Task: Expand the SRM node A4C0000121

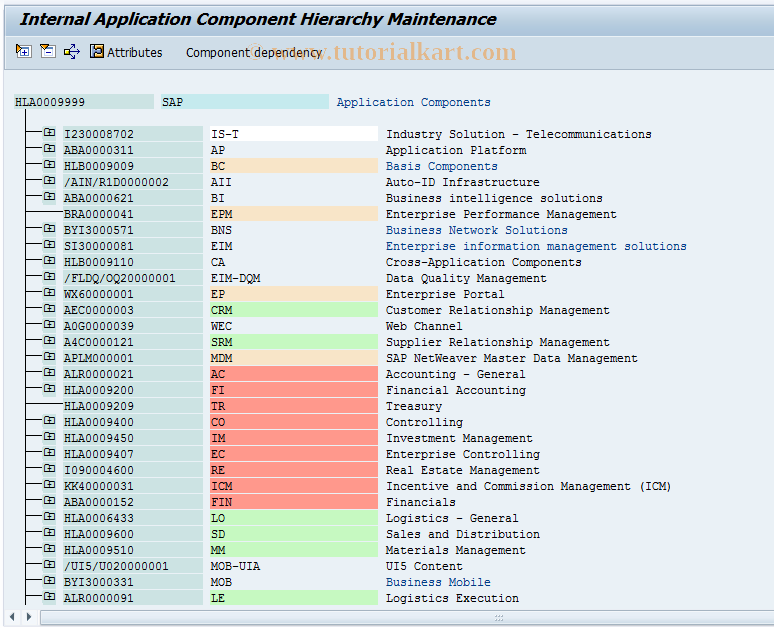Action: tap(49, 341)
